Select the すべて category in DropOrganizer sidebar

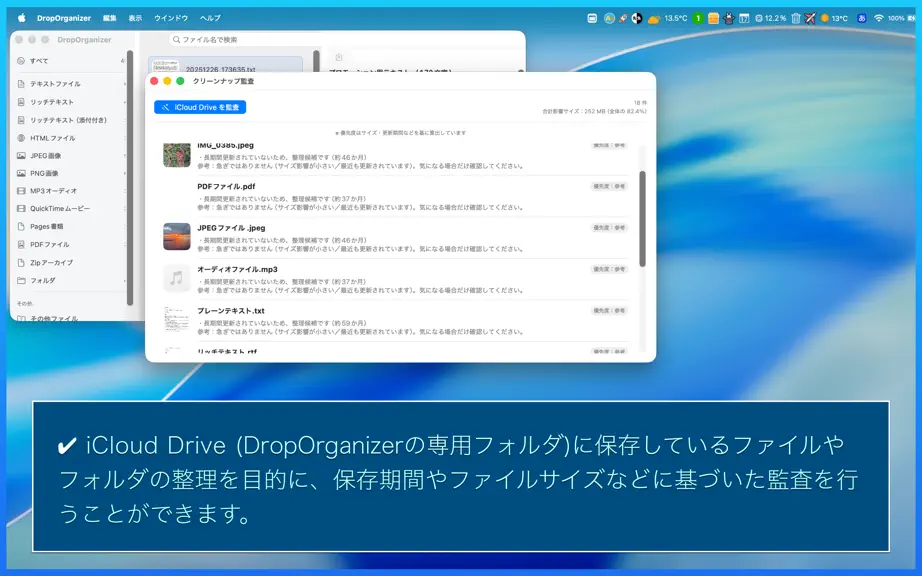click(69, 61)
